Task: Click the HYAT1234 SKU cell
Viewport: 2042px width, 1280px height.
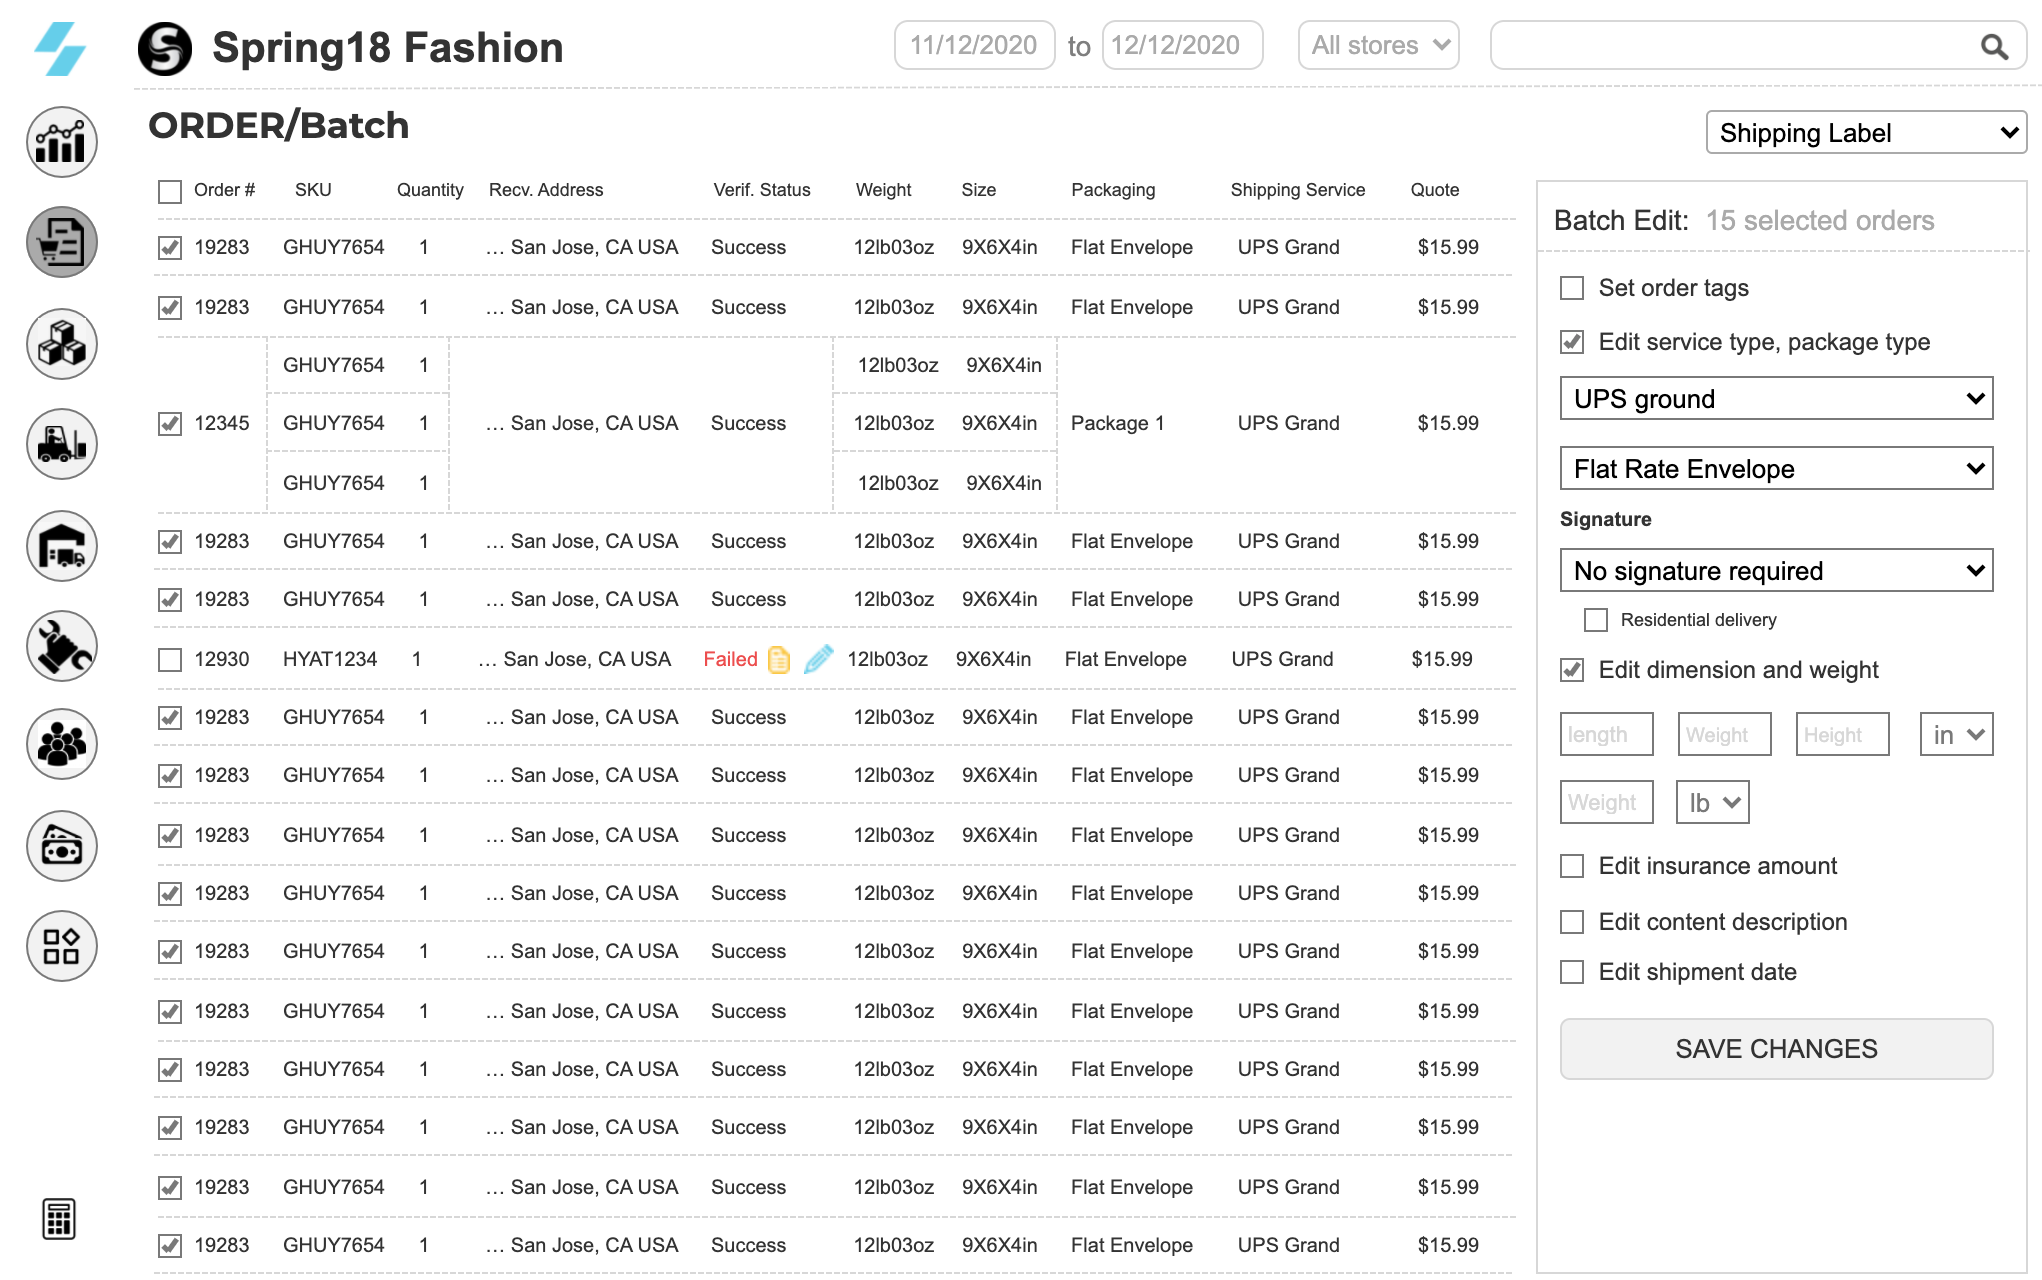Action: tap(330, 659)
